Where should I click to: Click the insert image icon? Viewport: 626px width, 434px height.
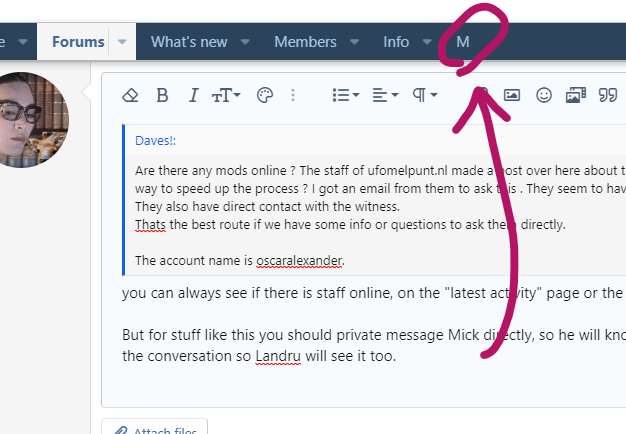pos(512,95)
